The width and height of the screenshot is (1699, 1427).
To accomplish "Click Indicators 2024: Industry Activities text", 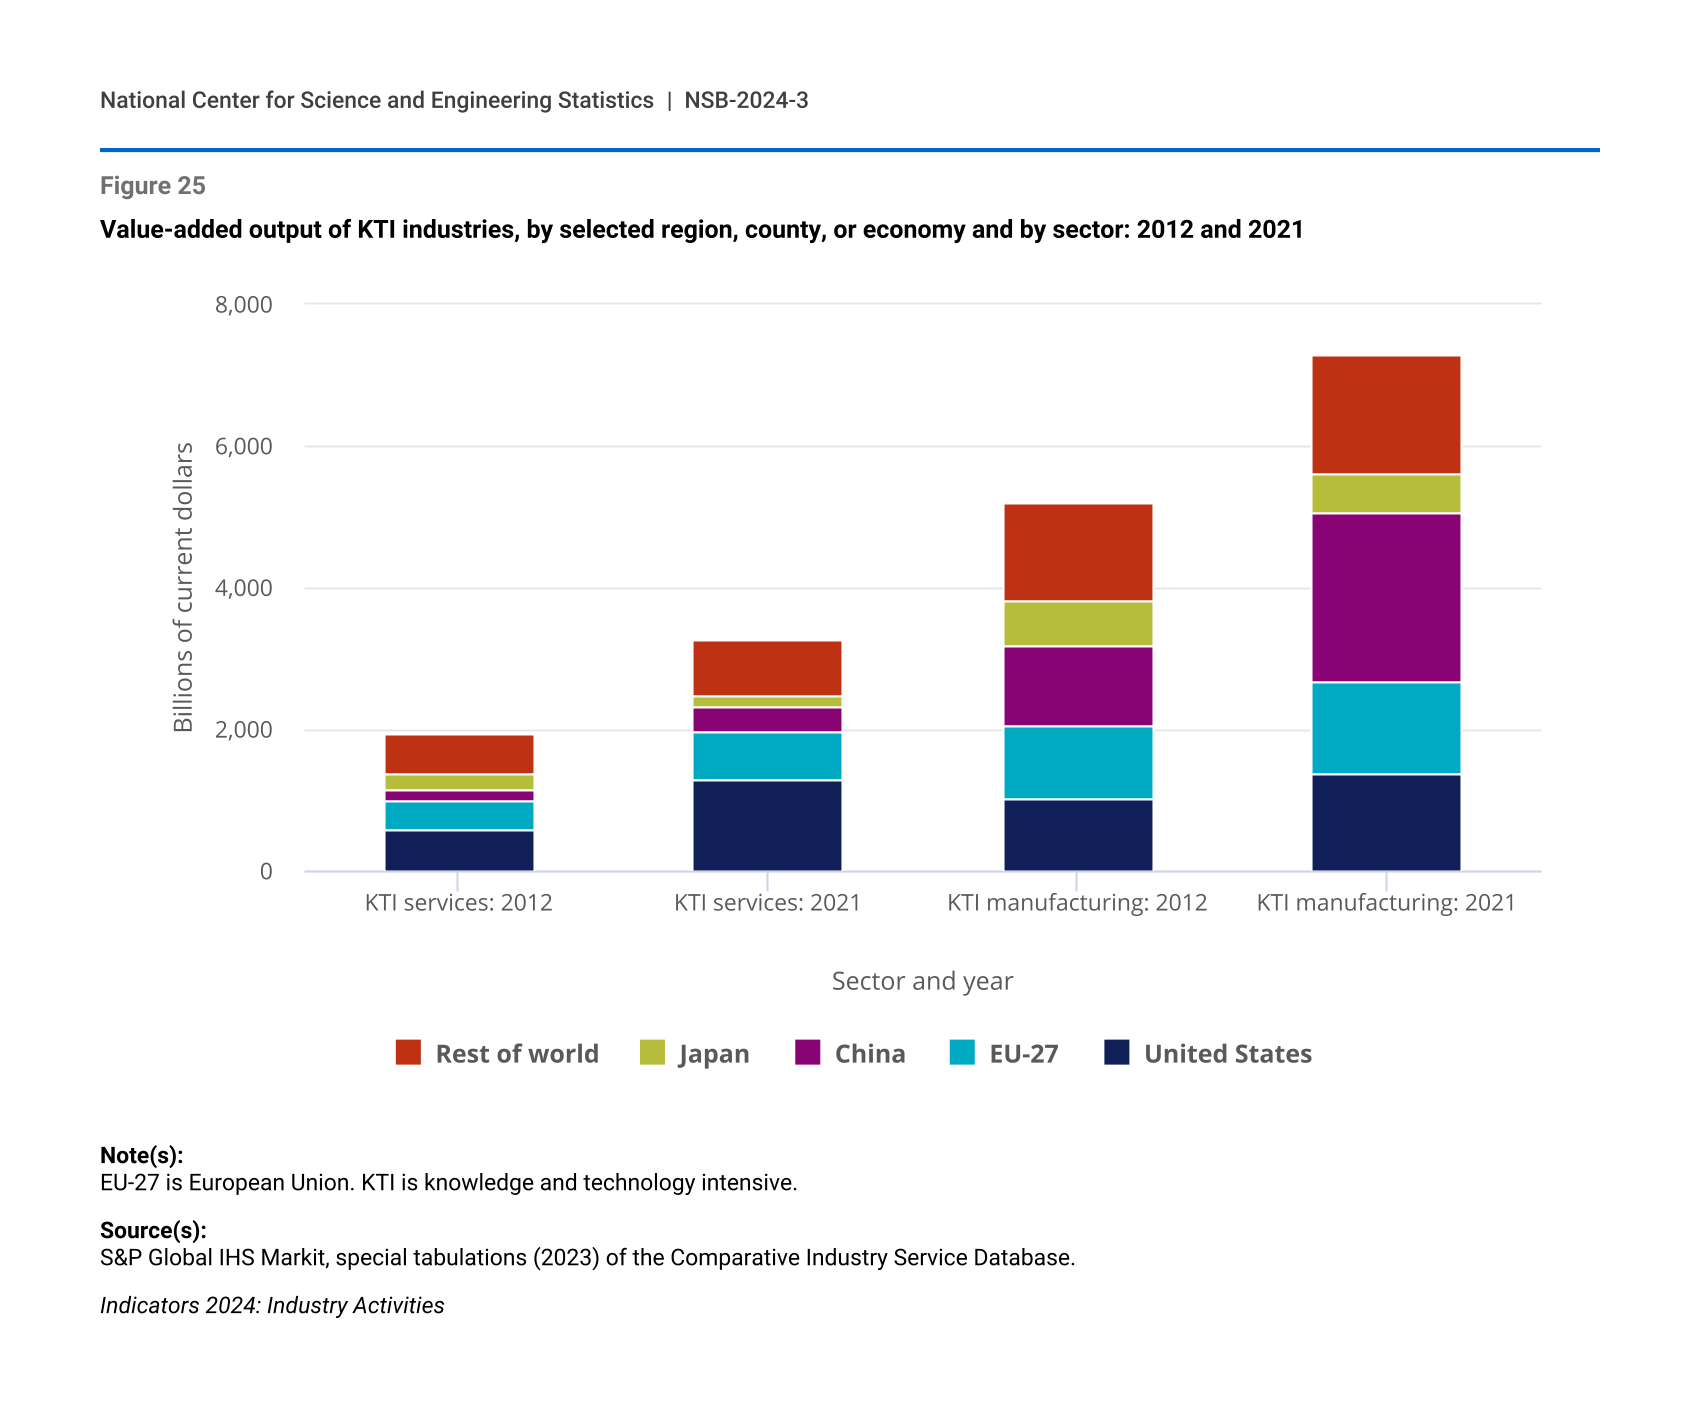I will pos(272,1305).
